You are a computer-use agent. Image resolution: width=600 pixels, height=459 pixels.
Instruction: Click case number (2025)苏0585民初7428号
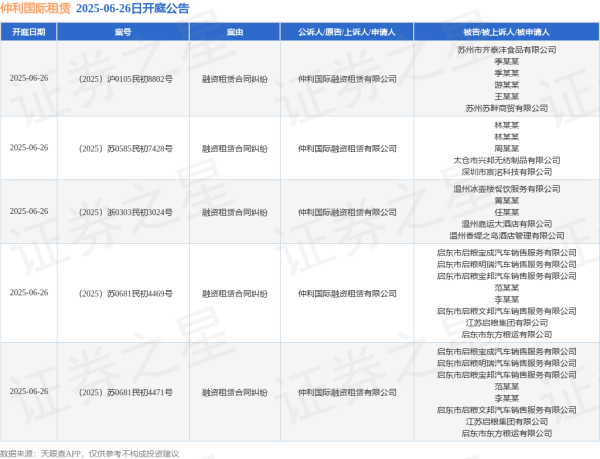pyautogui.click(x=126, y=148)
